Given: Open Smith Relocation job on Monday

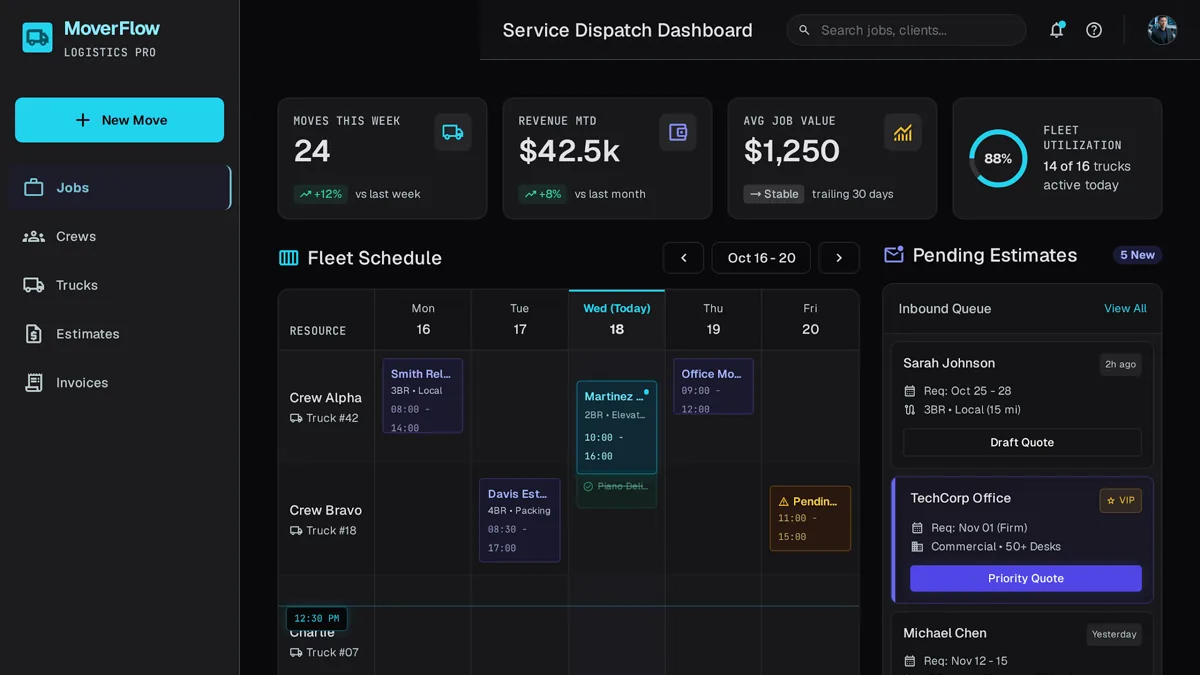Looking at the screenshot, I should tap(423, 396).
